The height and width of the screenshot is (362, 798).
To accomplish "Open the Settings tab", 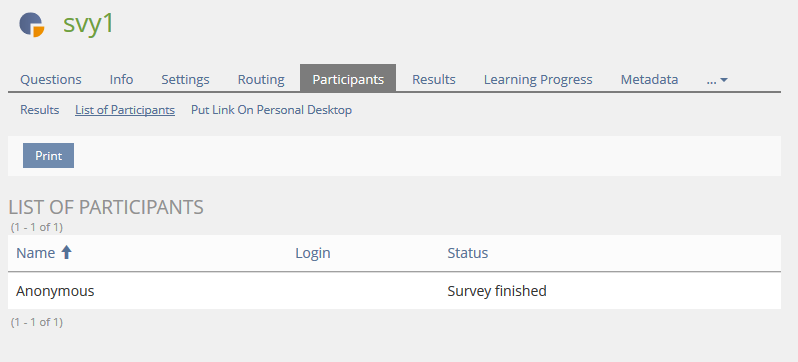I will (x=185, y=79).
